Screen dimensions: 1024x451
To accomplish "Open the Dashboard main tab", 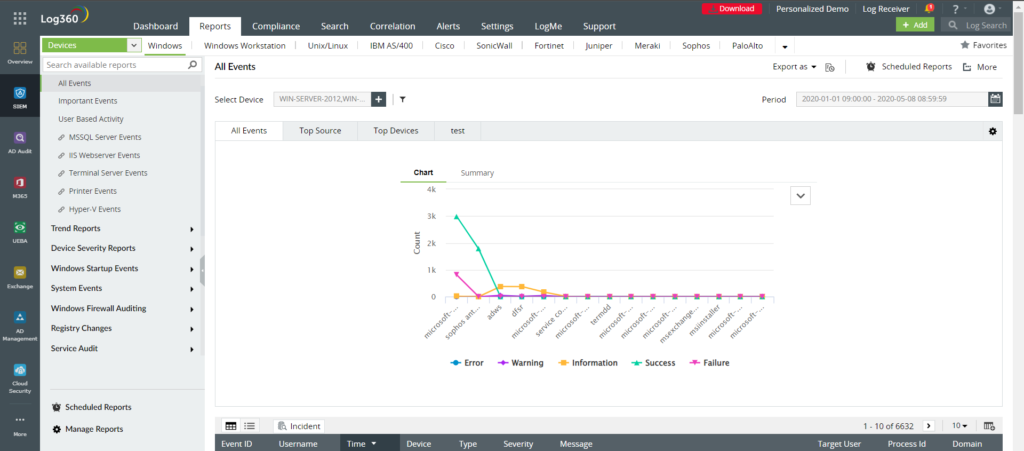I will 155,27.
